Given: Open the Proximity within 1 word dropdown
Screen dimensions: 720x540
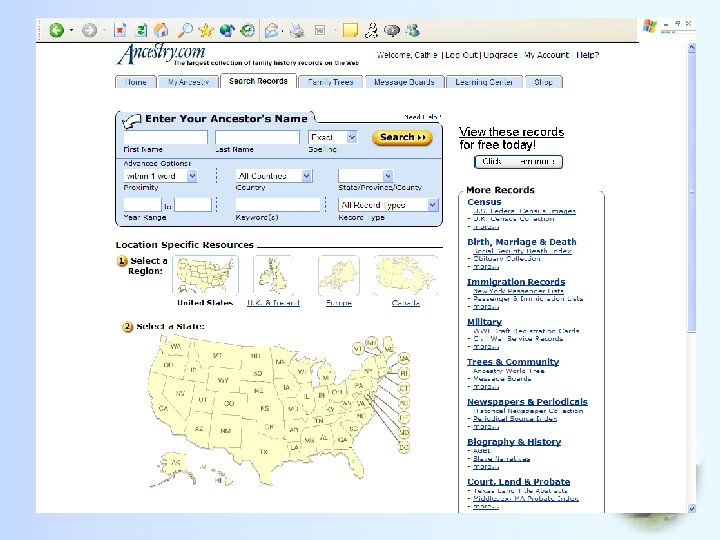Looking at the screenshot, I should 192,176.
